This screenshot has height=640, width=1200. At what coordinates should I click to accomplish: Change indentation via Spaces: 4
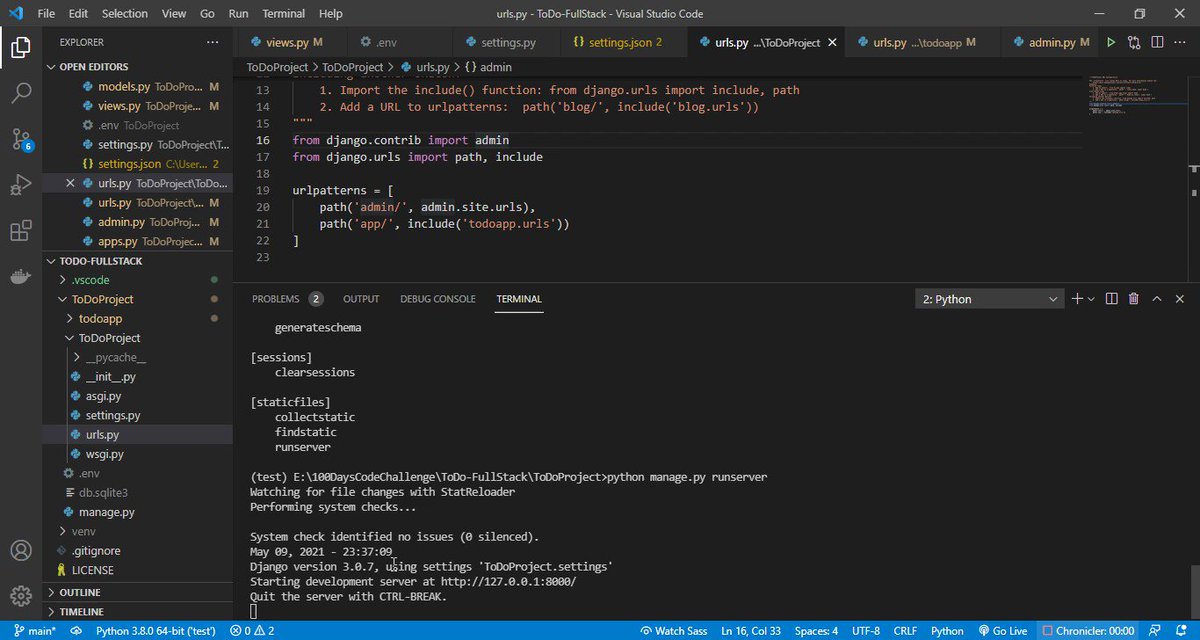coord(817,631)
